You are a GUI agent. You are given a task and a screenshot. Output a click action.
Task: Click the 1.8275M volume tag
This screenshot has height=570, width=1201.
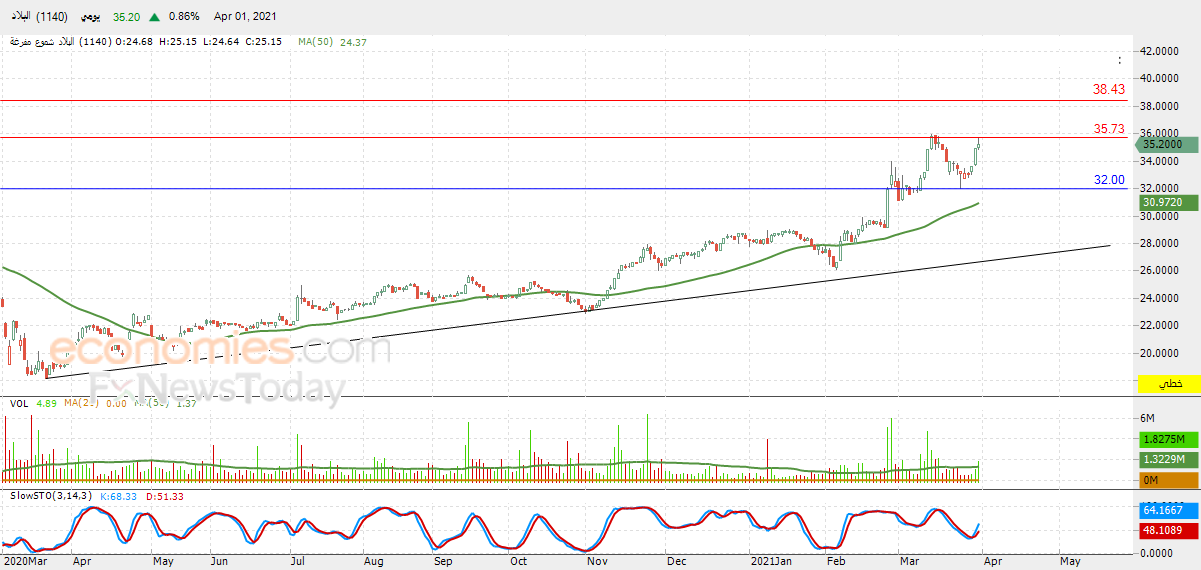tap(1165, 440)
